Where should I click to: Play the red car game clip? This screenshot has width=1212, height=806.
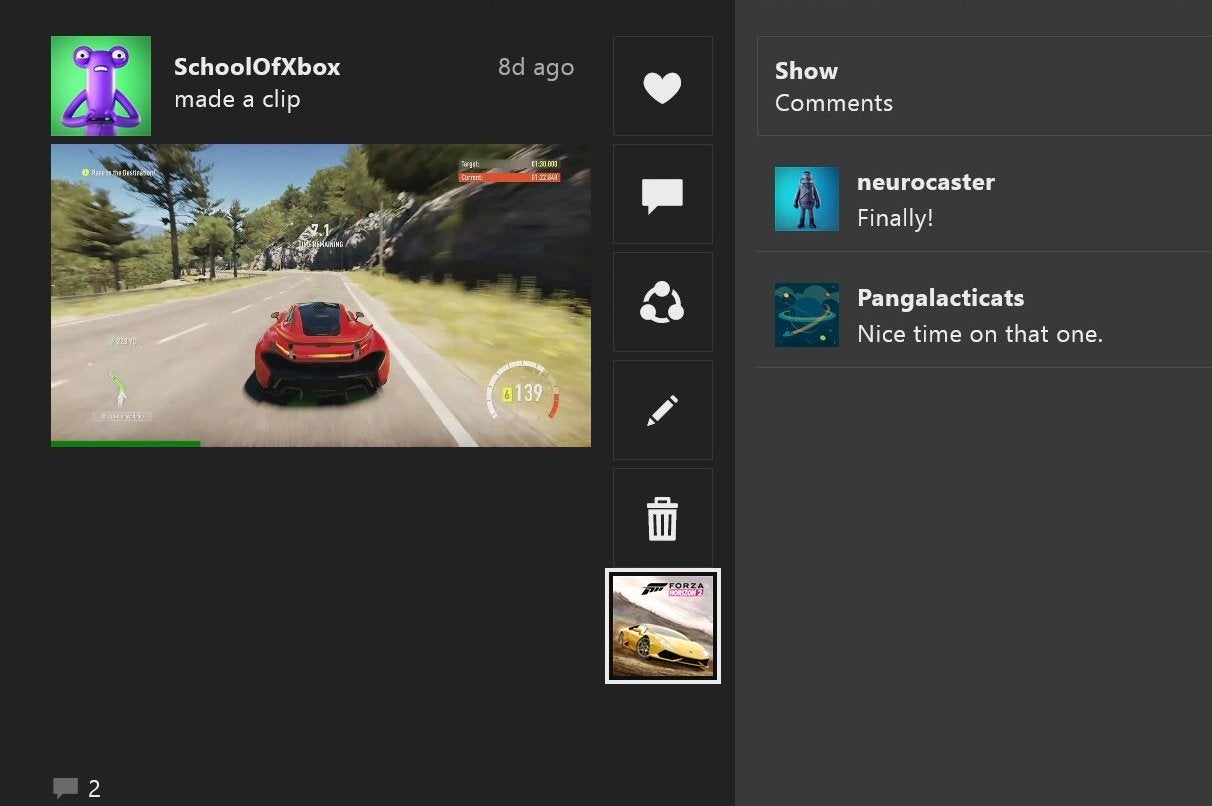(x=321, y=293)
